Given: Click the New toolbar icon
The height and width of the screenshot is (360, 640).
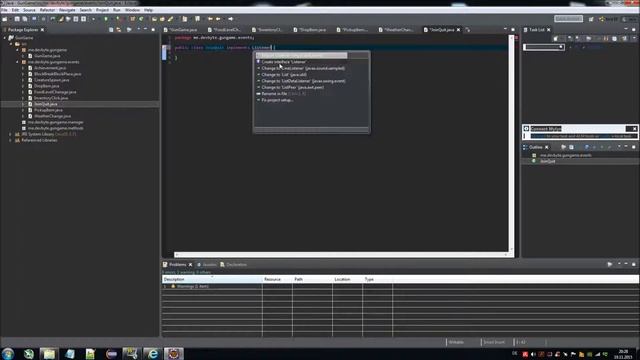Looking at the screenshot, I should [5, 19].
